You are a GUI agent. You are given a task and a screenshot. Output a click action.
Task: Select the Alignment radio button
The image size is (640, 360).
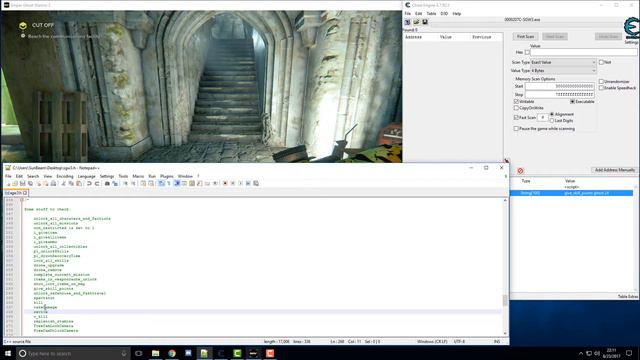(552, 114)
